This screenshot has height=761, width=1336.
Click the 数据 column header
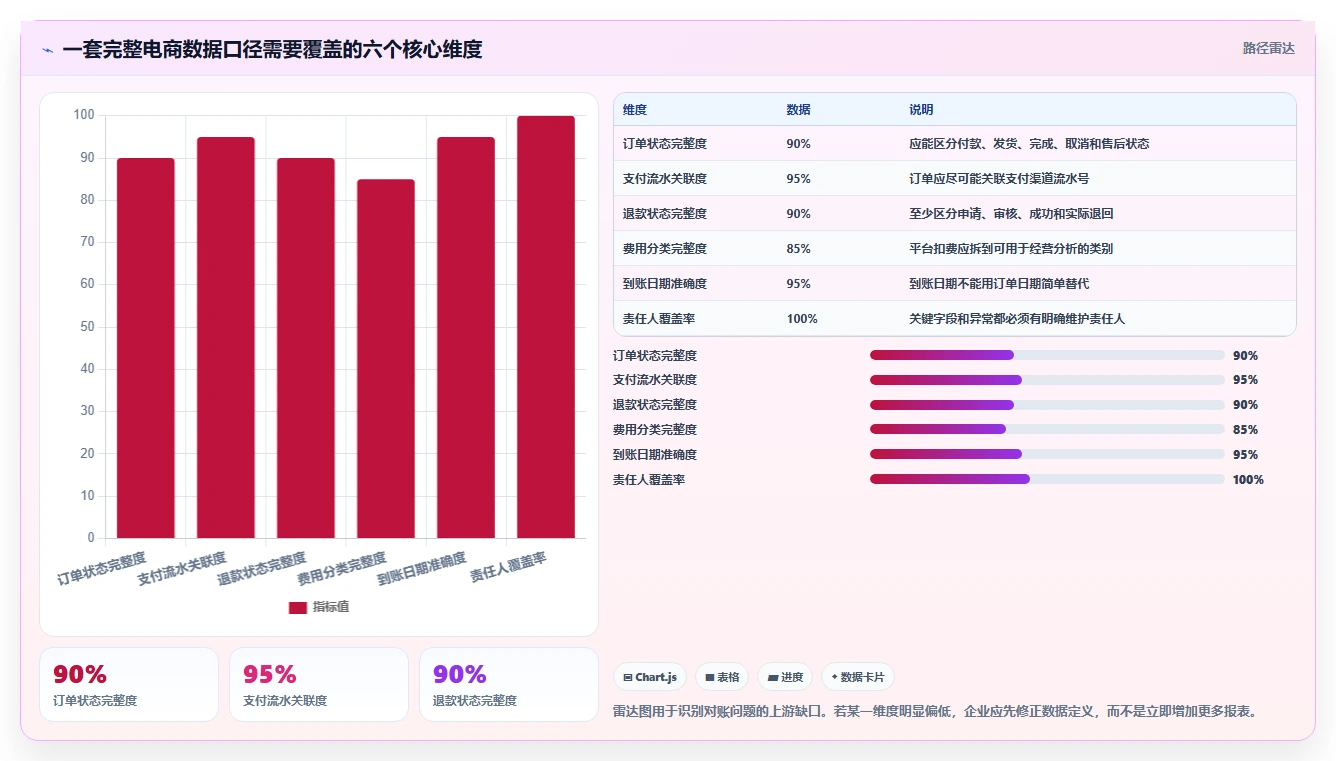pyautogui.click(x=798, y=109)
